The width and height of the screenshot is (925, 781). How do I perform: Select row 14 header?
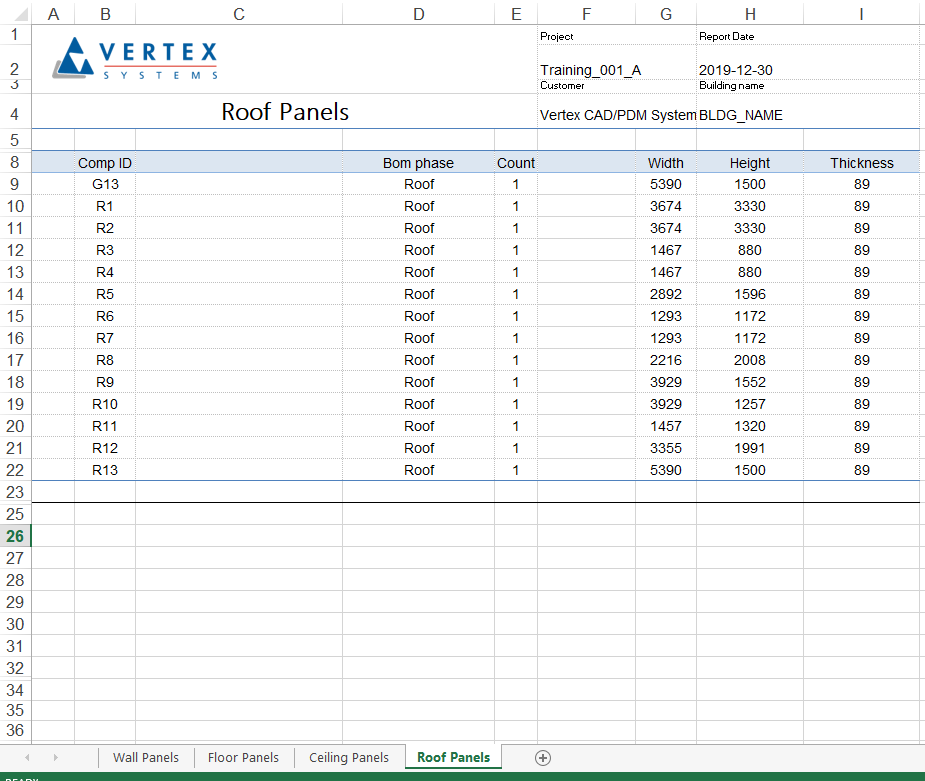[x=15, y=294]
